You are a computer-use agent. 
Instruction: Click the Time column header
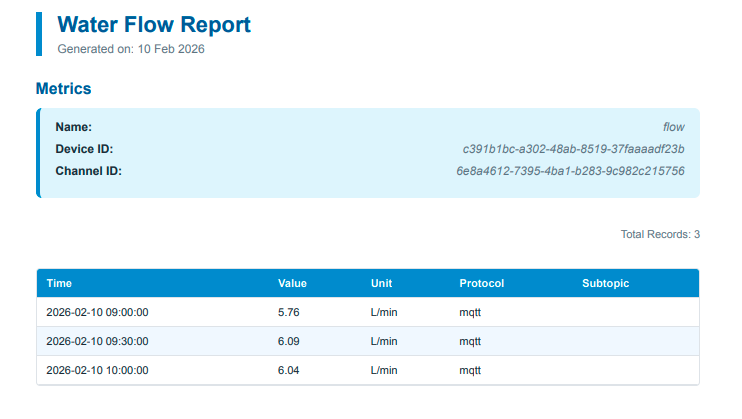click(x=59, y=283)
